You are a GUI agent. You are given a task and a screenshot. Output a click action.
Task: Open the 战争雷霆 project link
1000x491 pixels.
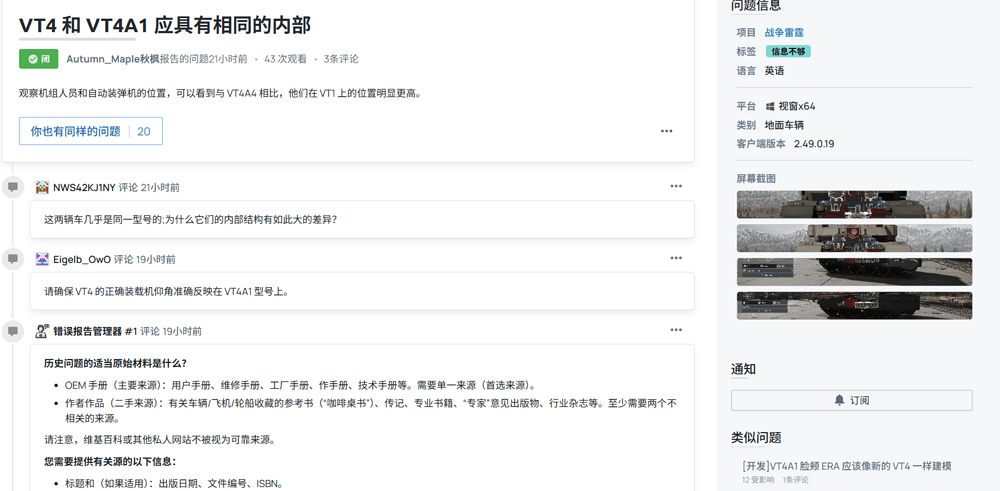tap(784, 33)
